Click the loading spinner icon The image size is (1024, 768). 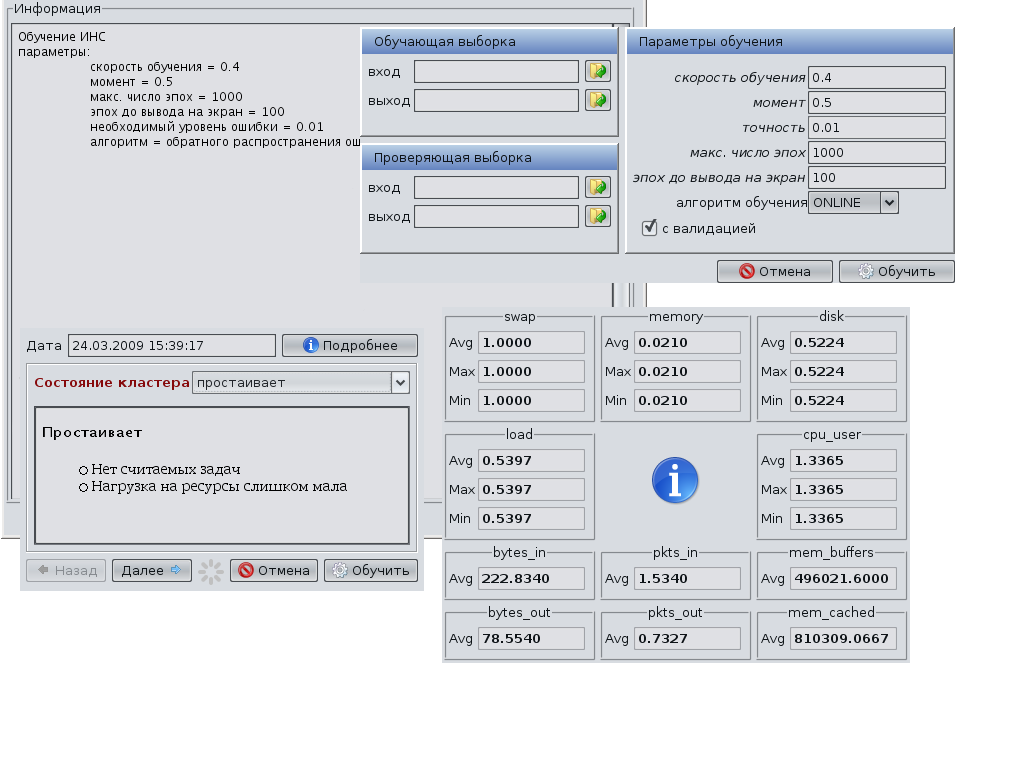click(211, 571)
